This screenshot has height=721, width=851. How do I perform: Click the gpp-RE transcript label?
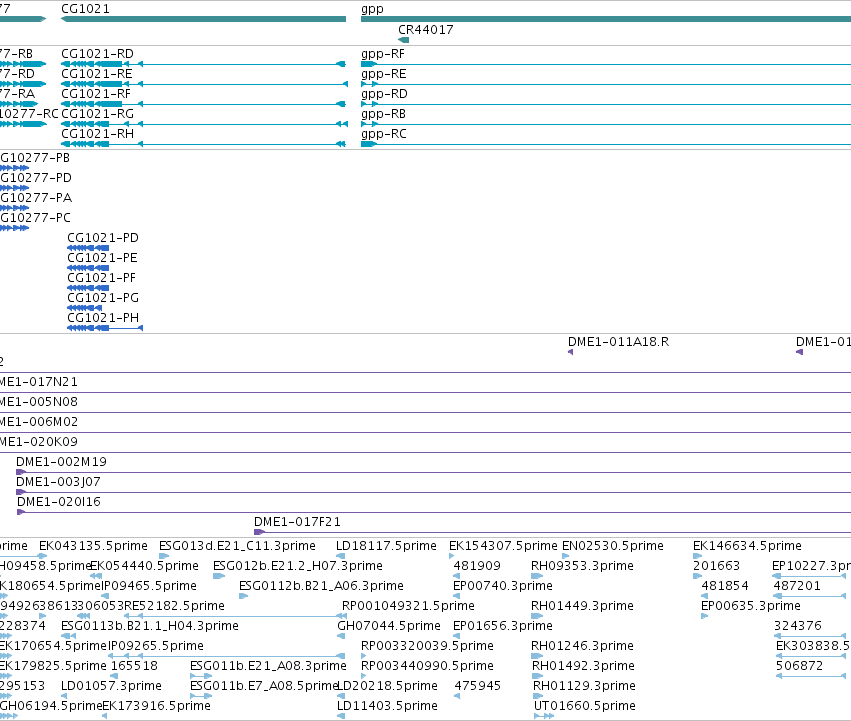click(384, 74)
